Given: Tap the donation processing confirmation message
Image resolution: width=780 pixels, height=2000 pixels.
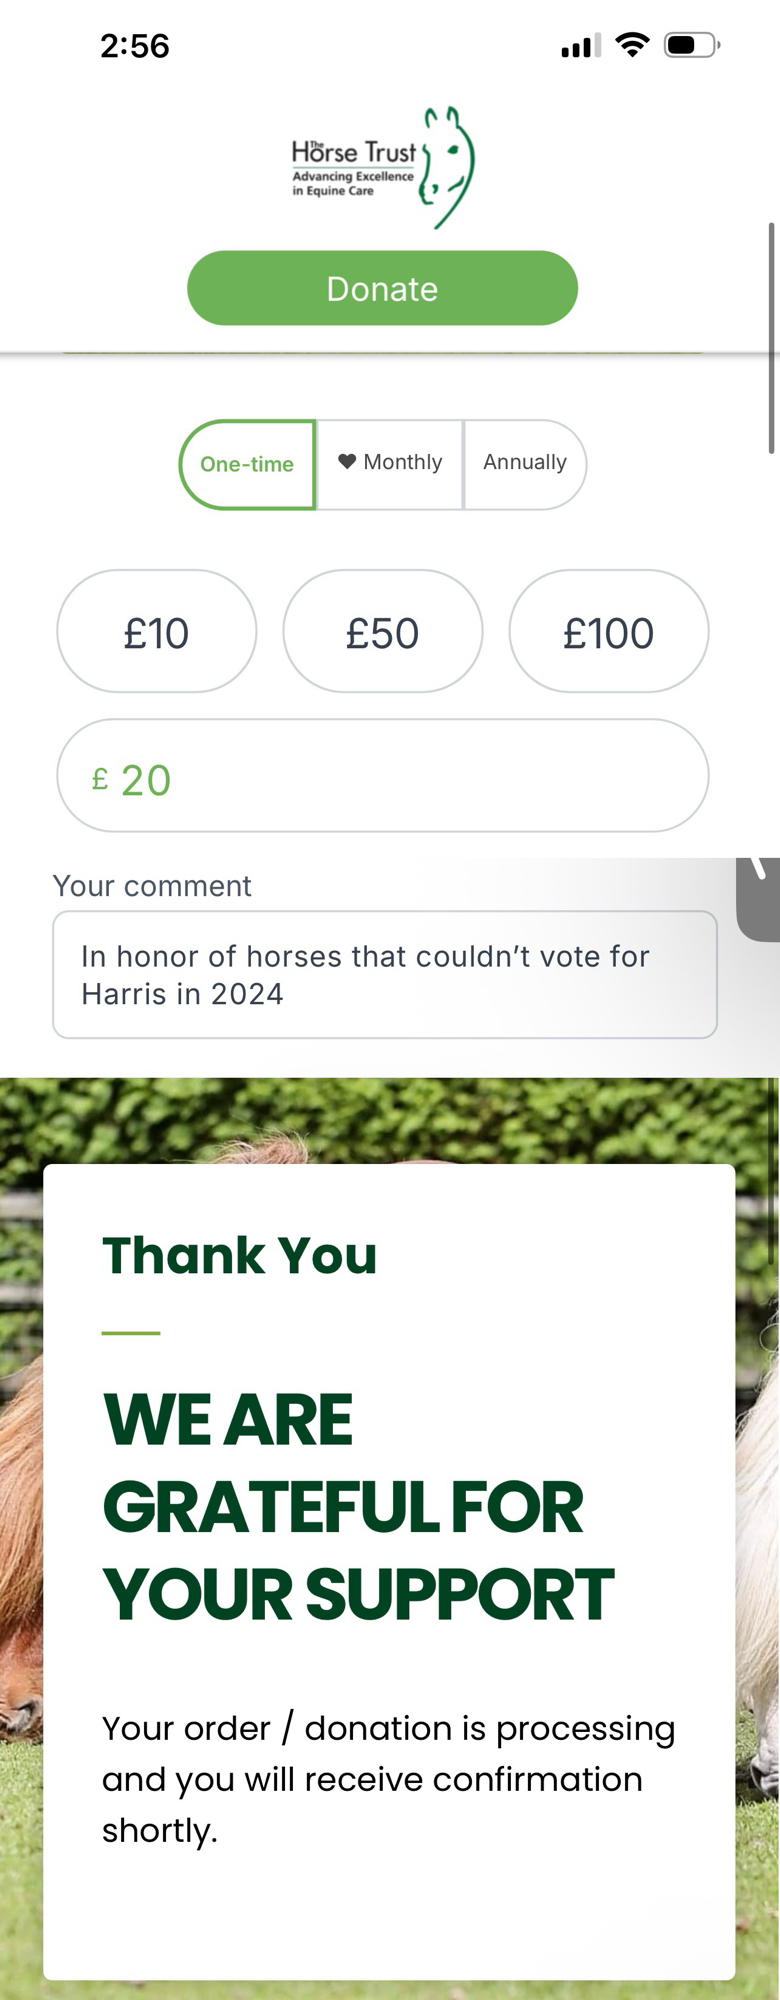Looking at the screenshot, I should [388, 1779].
